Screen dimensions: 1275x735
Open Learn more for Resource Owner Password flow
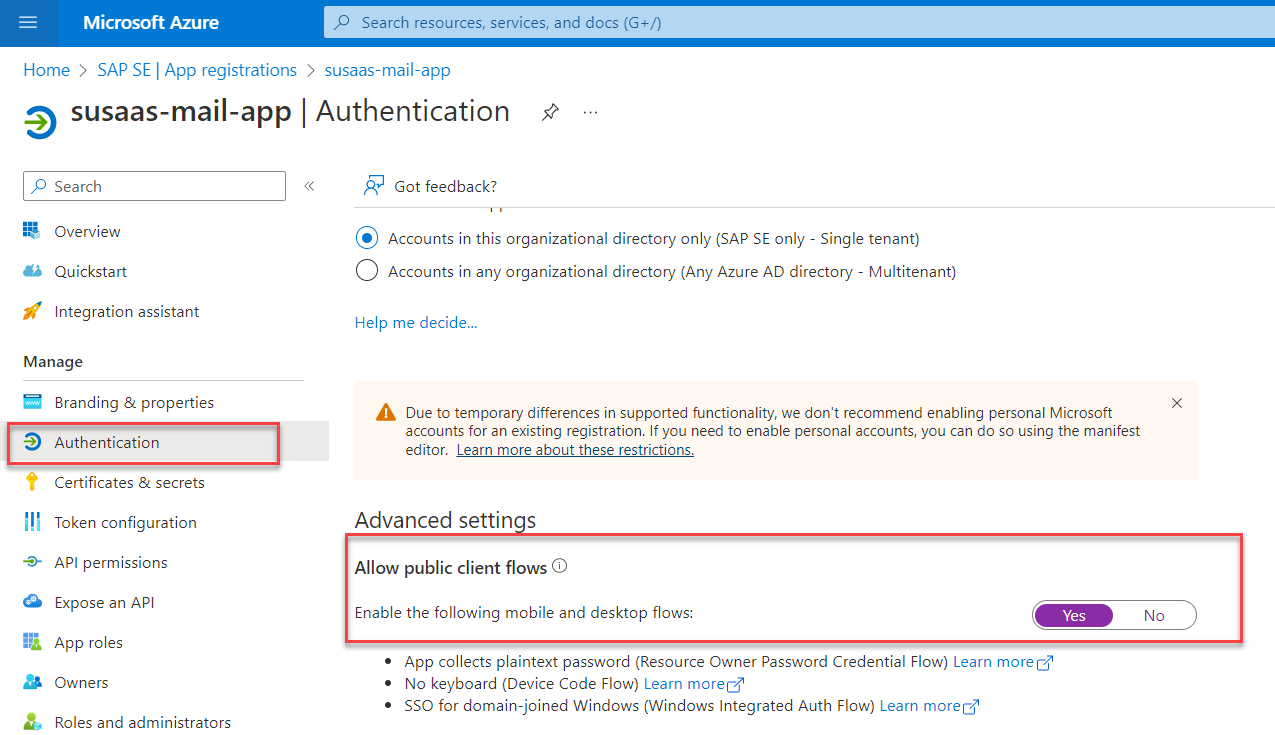[1003, 661]
